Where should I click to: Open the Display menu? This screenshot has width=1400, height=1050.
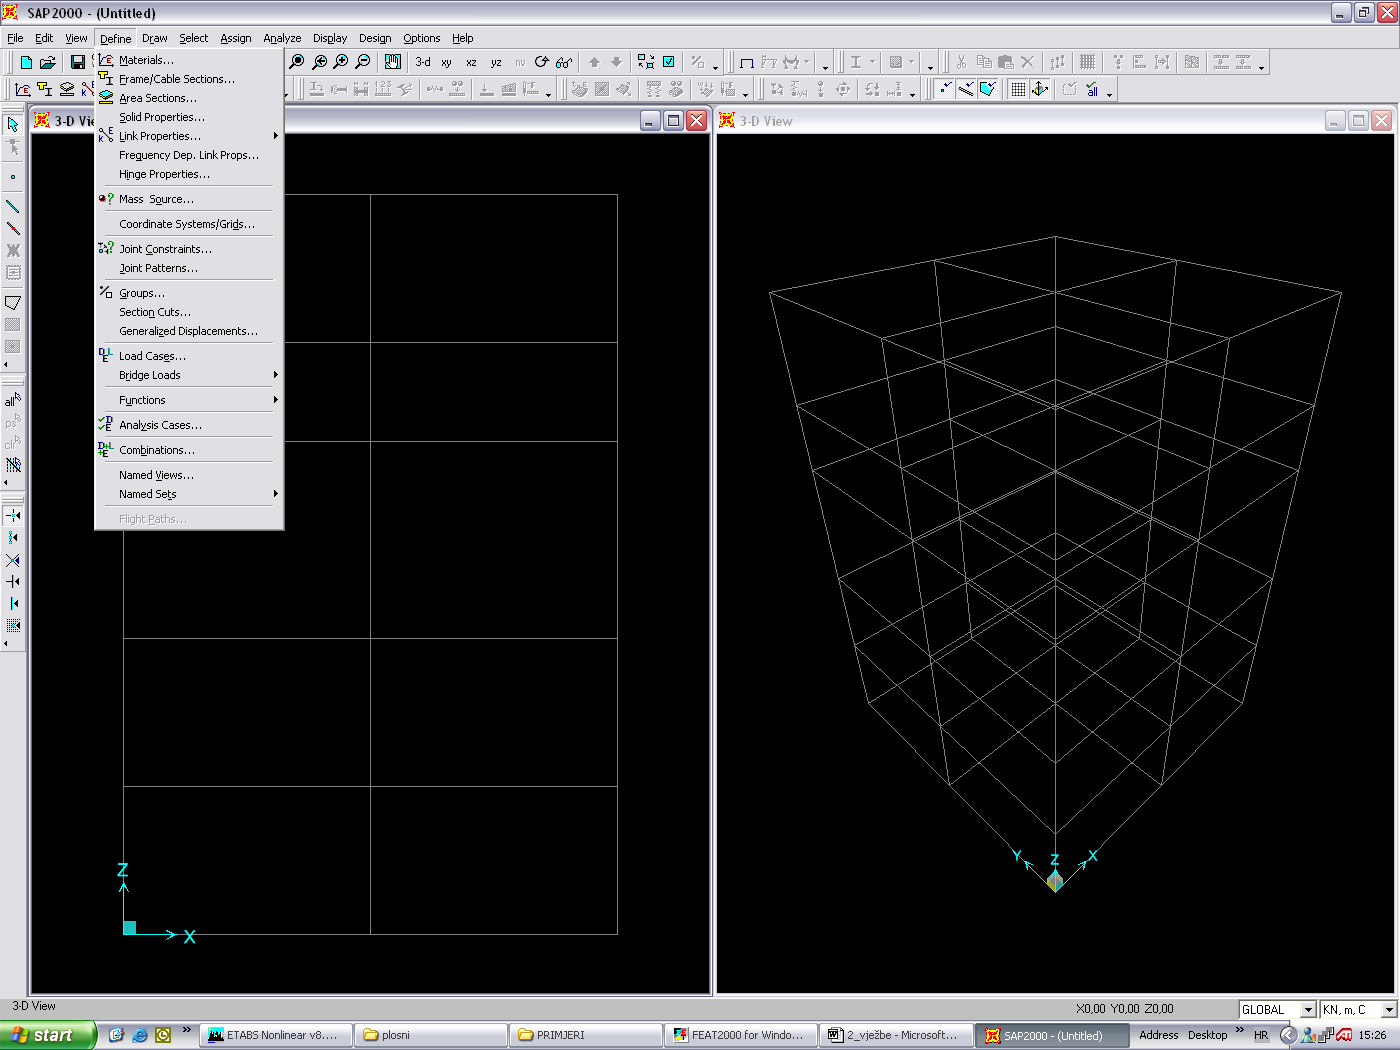[x=330, y=38]
